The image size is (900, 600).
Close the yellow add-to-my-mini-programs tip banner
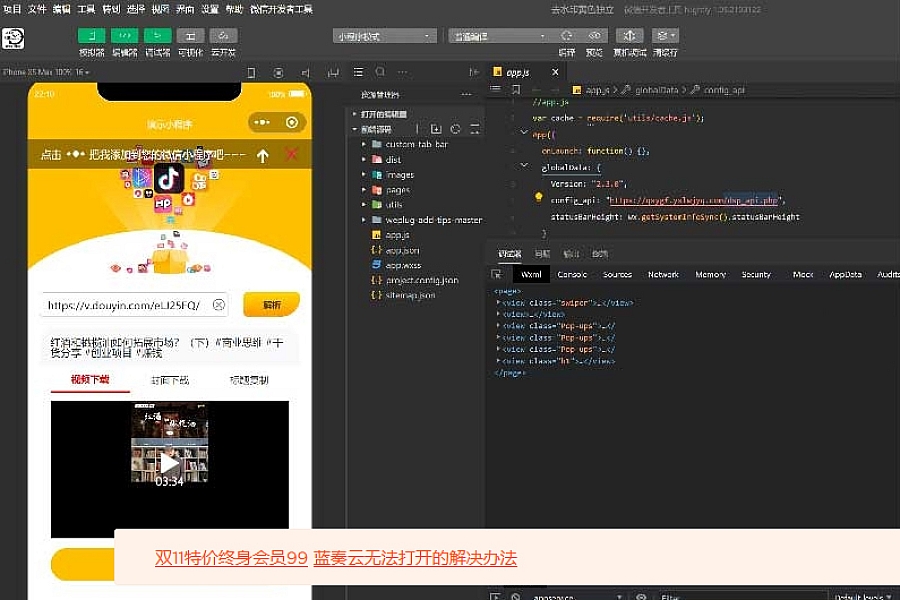coord(292,154)
